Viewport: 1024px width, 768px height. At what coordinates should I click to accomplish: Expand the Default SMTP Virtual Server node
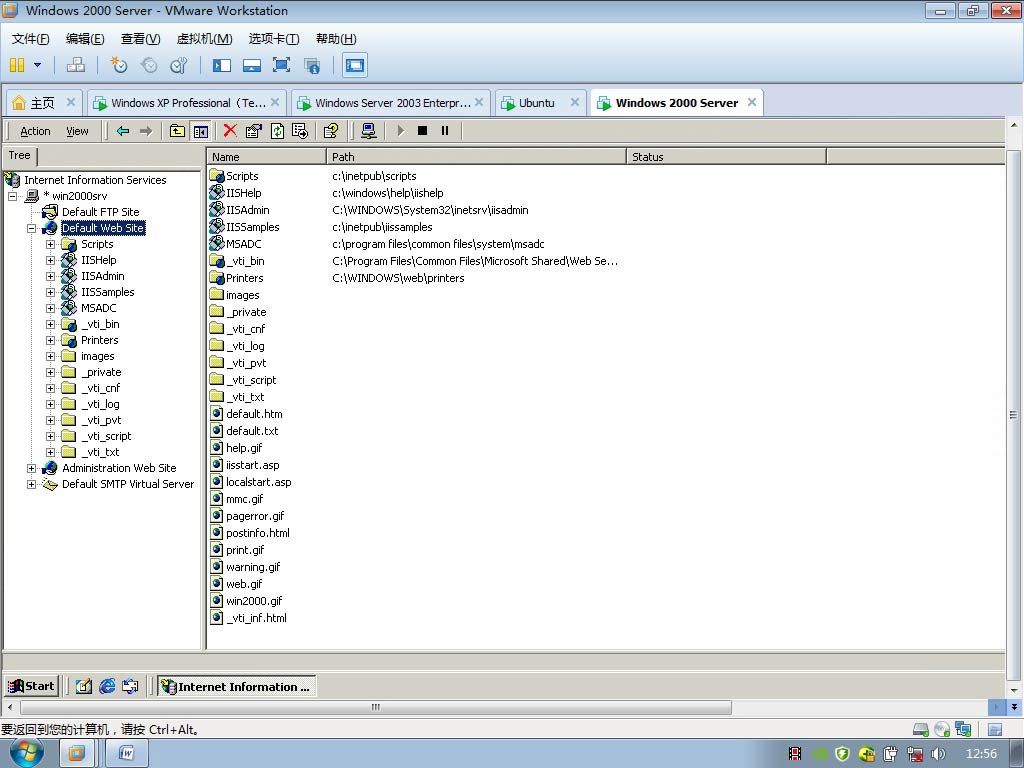tap(31, 485)
